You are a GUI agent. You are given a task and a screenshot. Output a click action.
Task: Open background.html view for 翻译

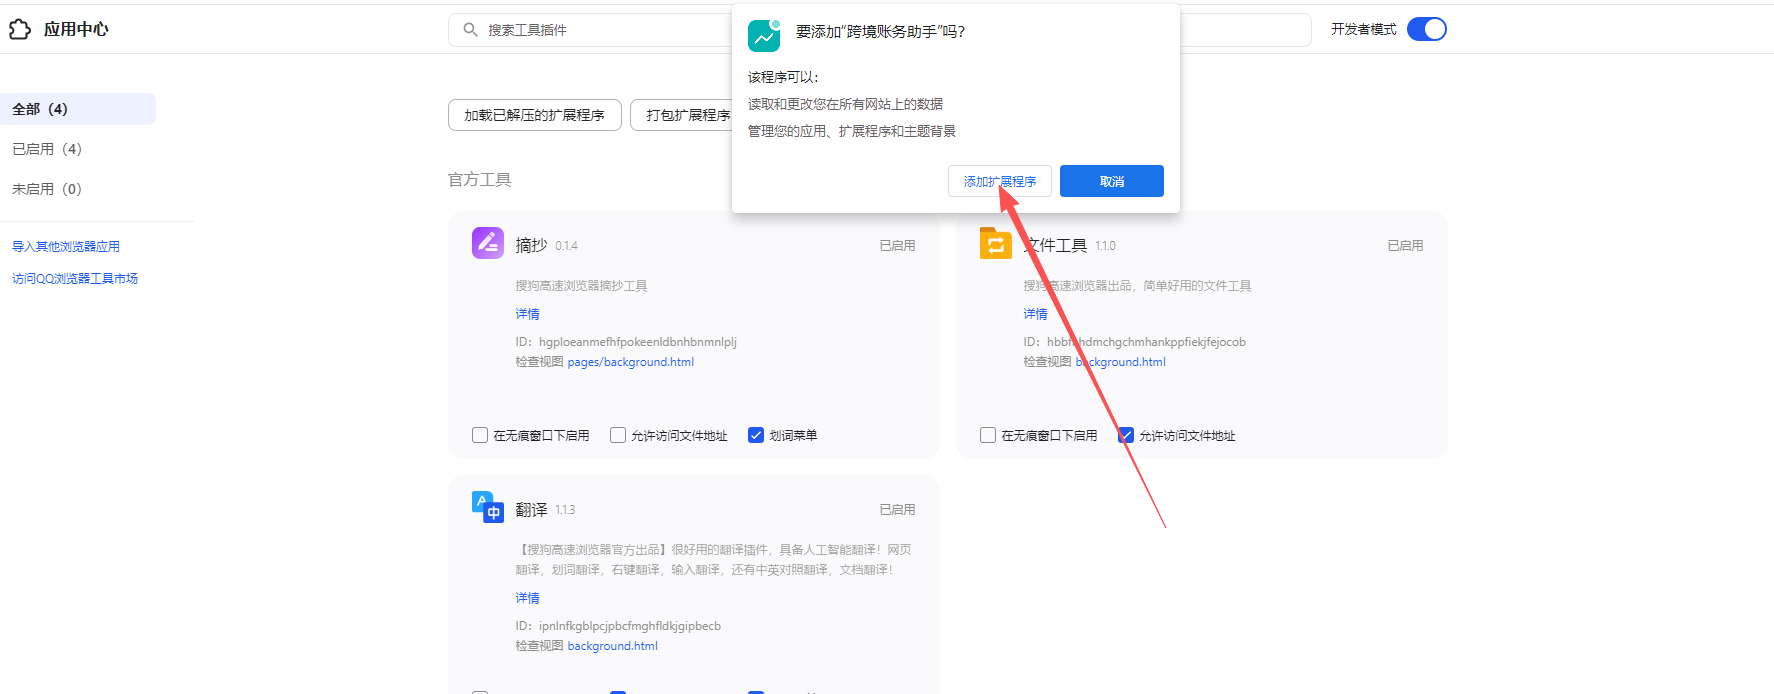[x=612, y=646]
